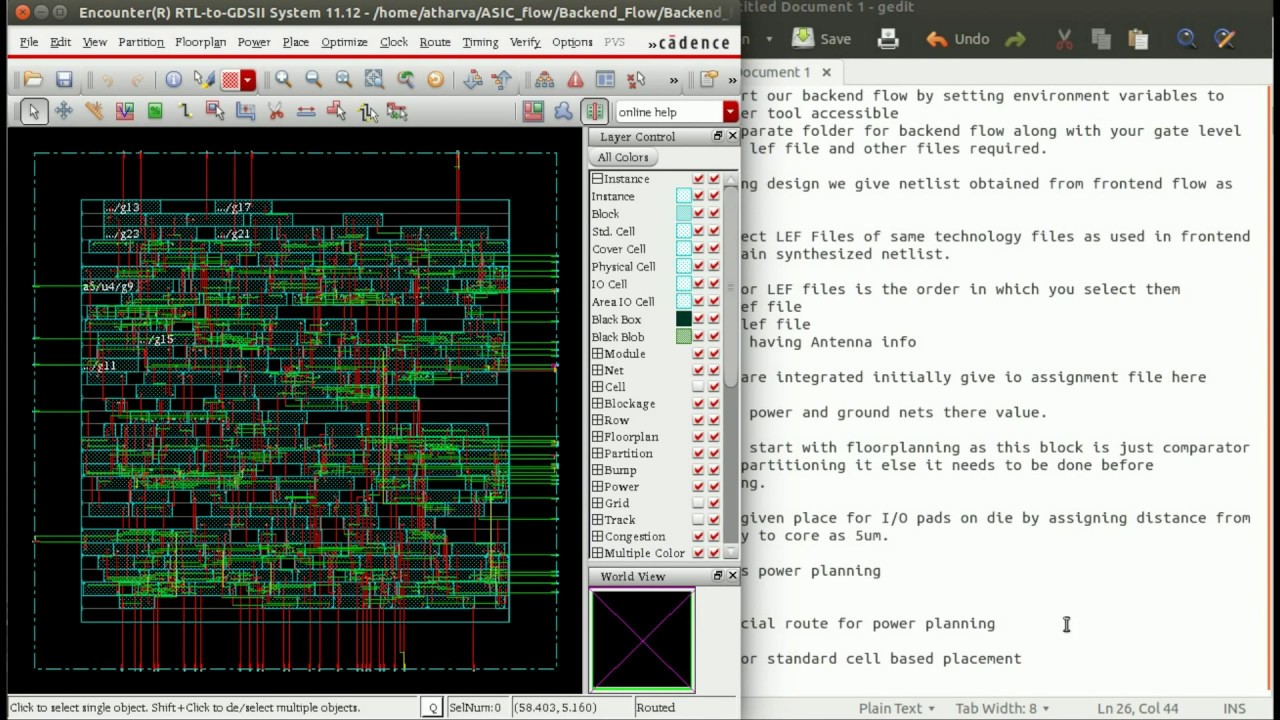Click the scissors cut icon in gedit
This screenshot has width=1280, height=720.
pos(1064,39)
